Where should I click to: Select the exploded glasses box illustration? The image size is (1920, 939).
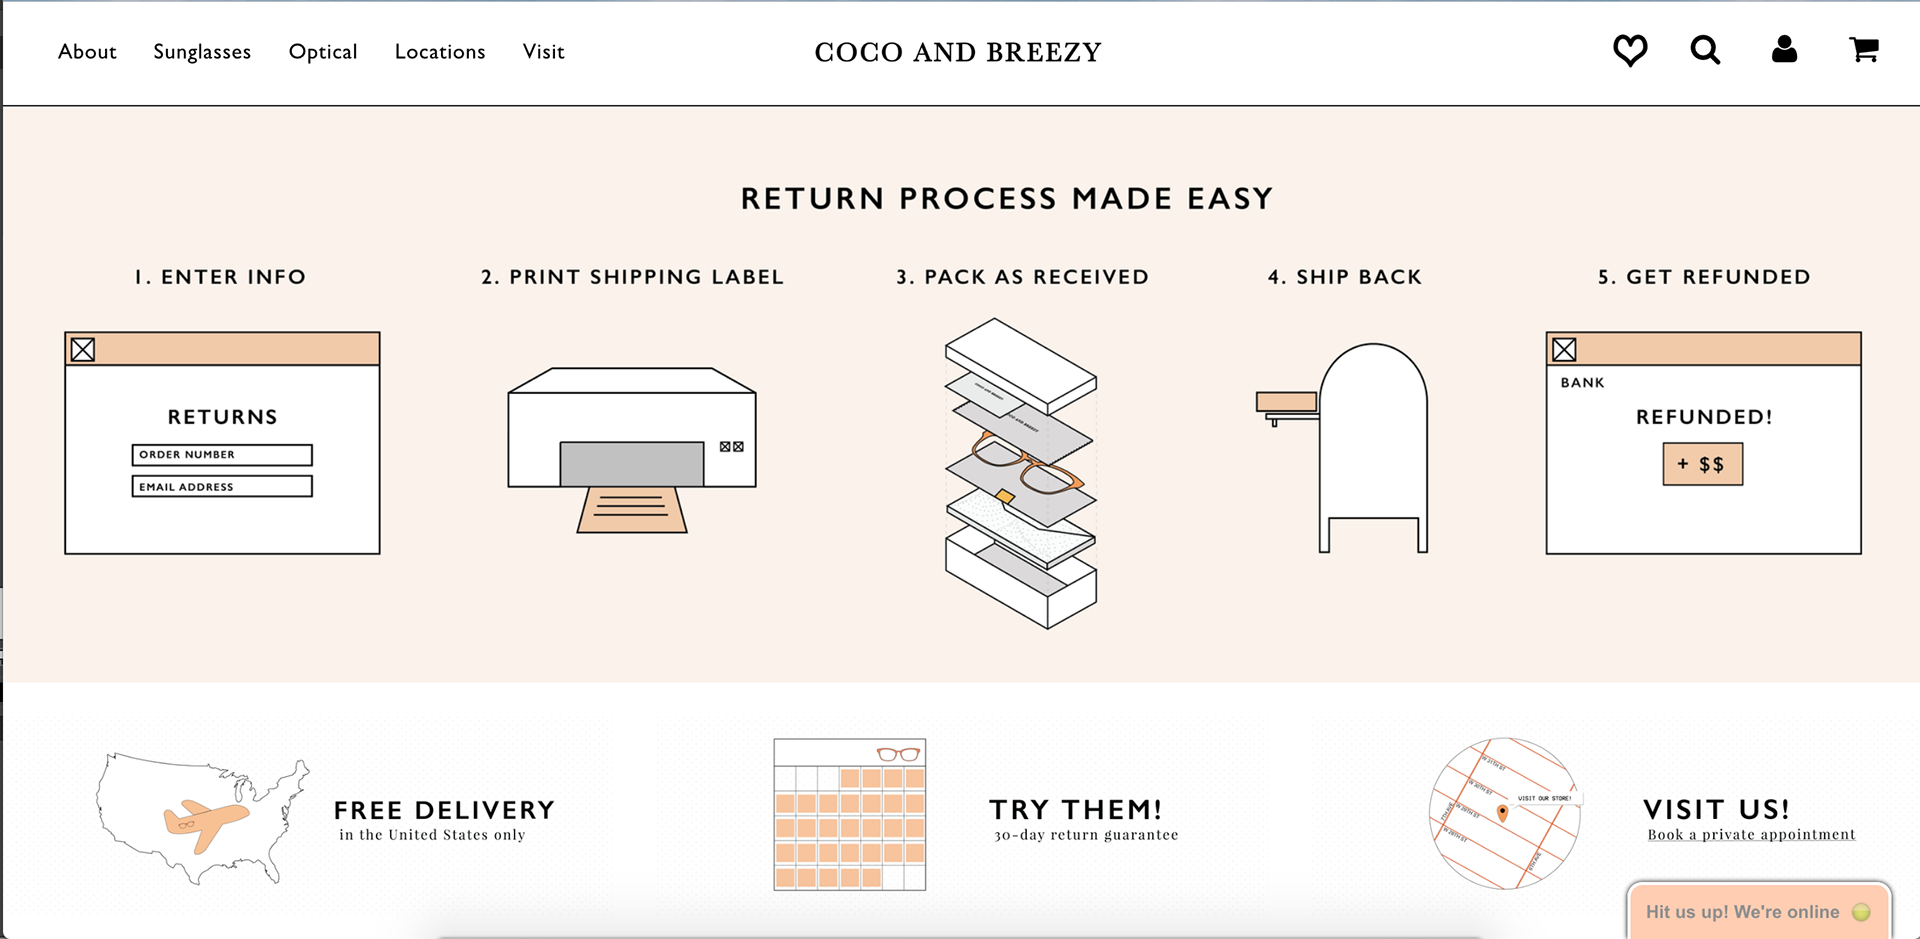coord(1021,473)
